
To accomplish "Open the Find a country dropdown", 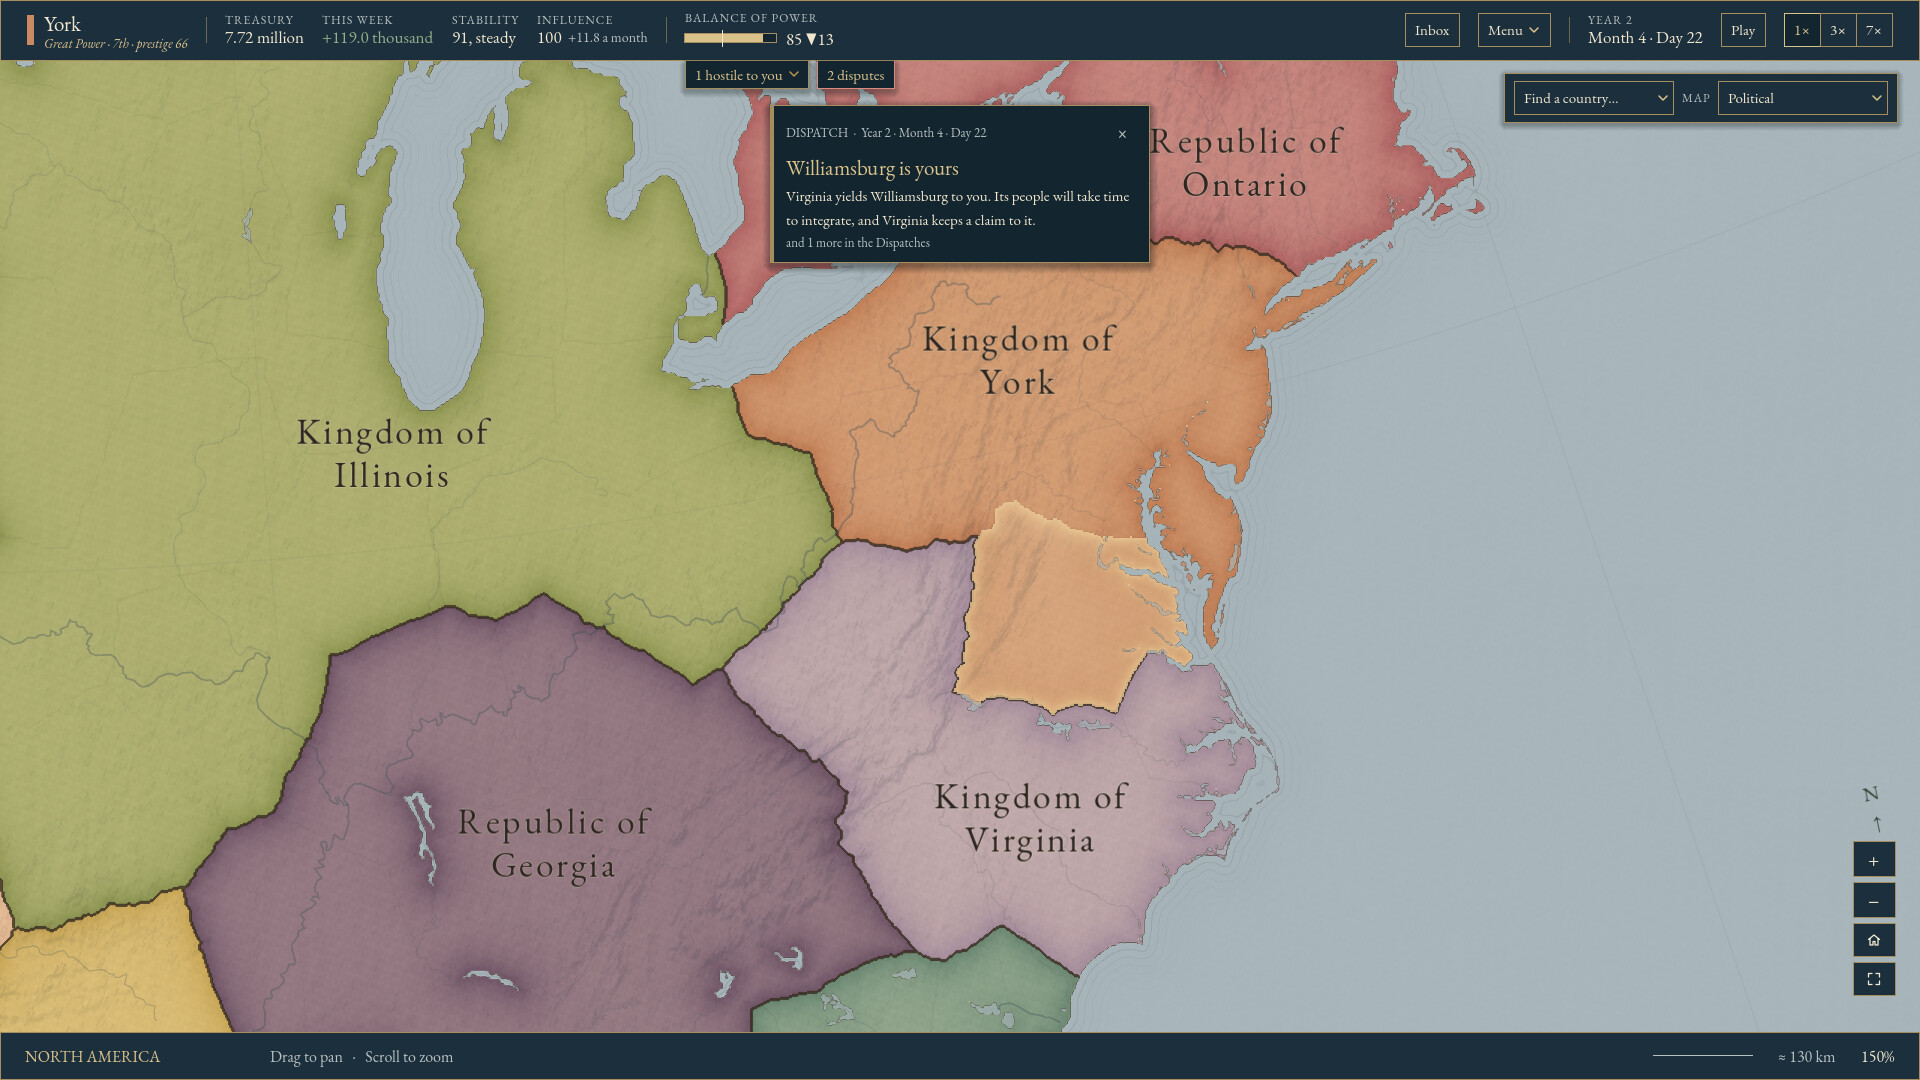I will tap(1593, 98).
